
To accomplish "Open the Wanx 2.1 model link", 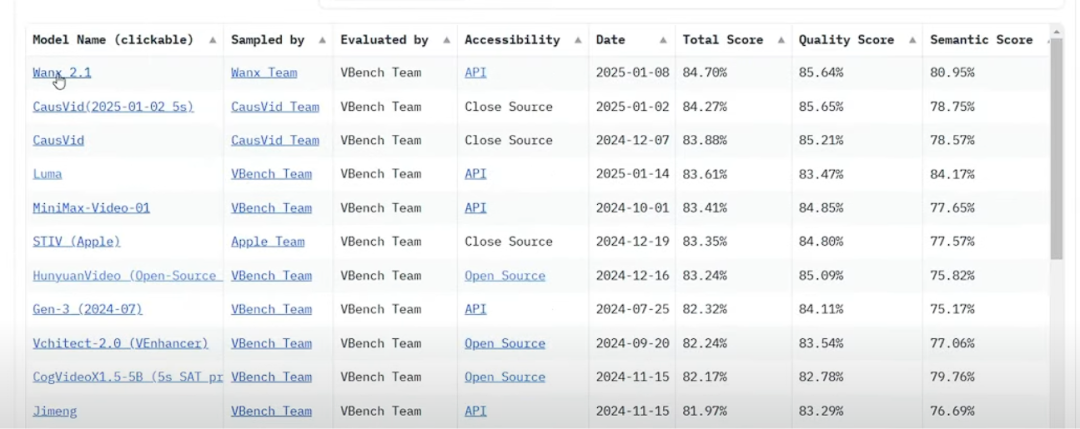I will point(61,73).
